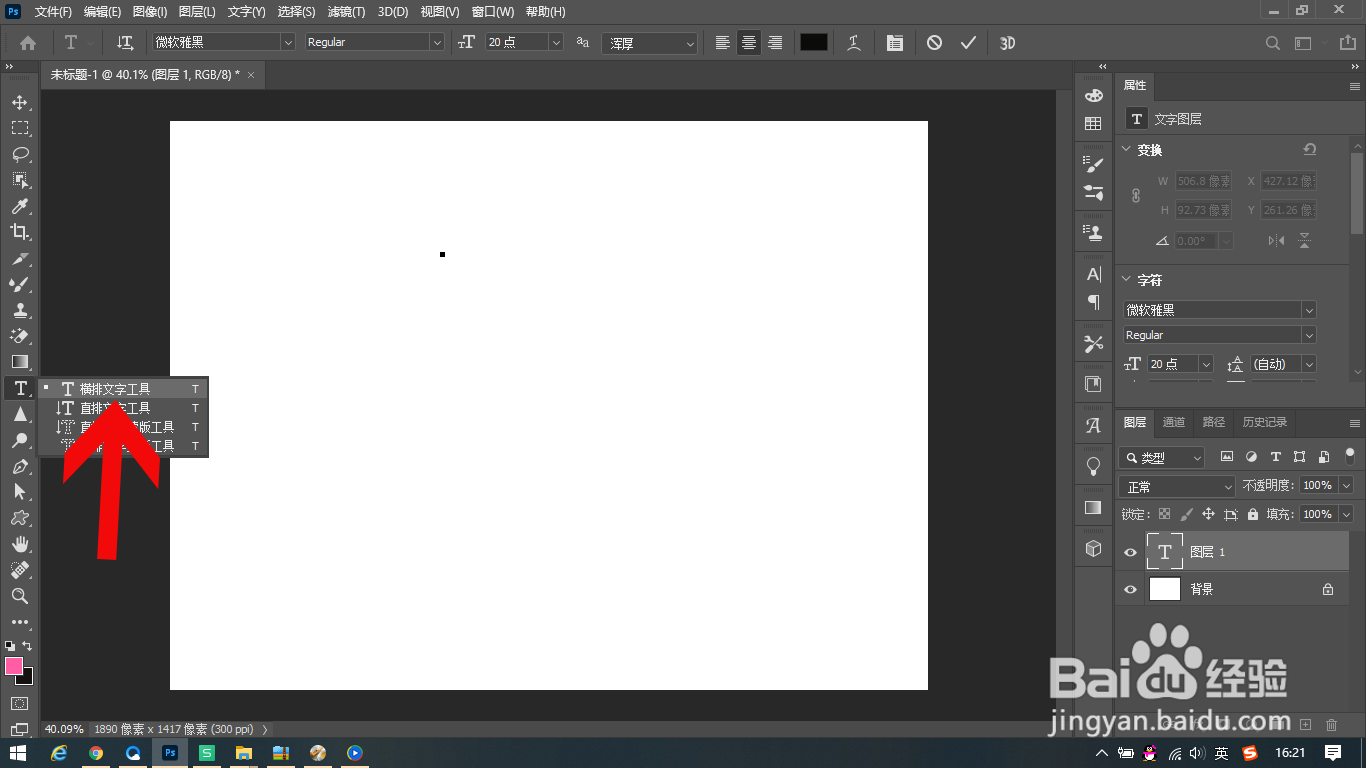Choose 横排文字工具 from the flyout
Image resolution: width=1366 pixels, height=768 pixels.
pyautogui.click(x=123, y=388)
